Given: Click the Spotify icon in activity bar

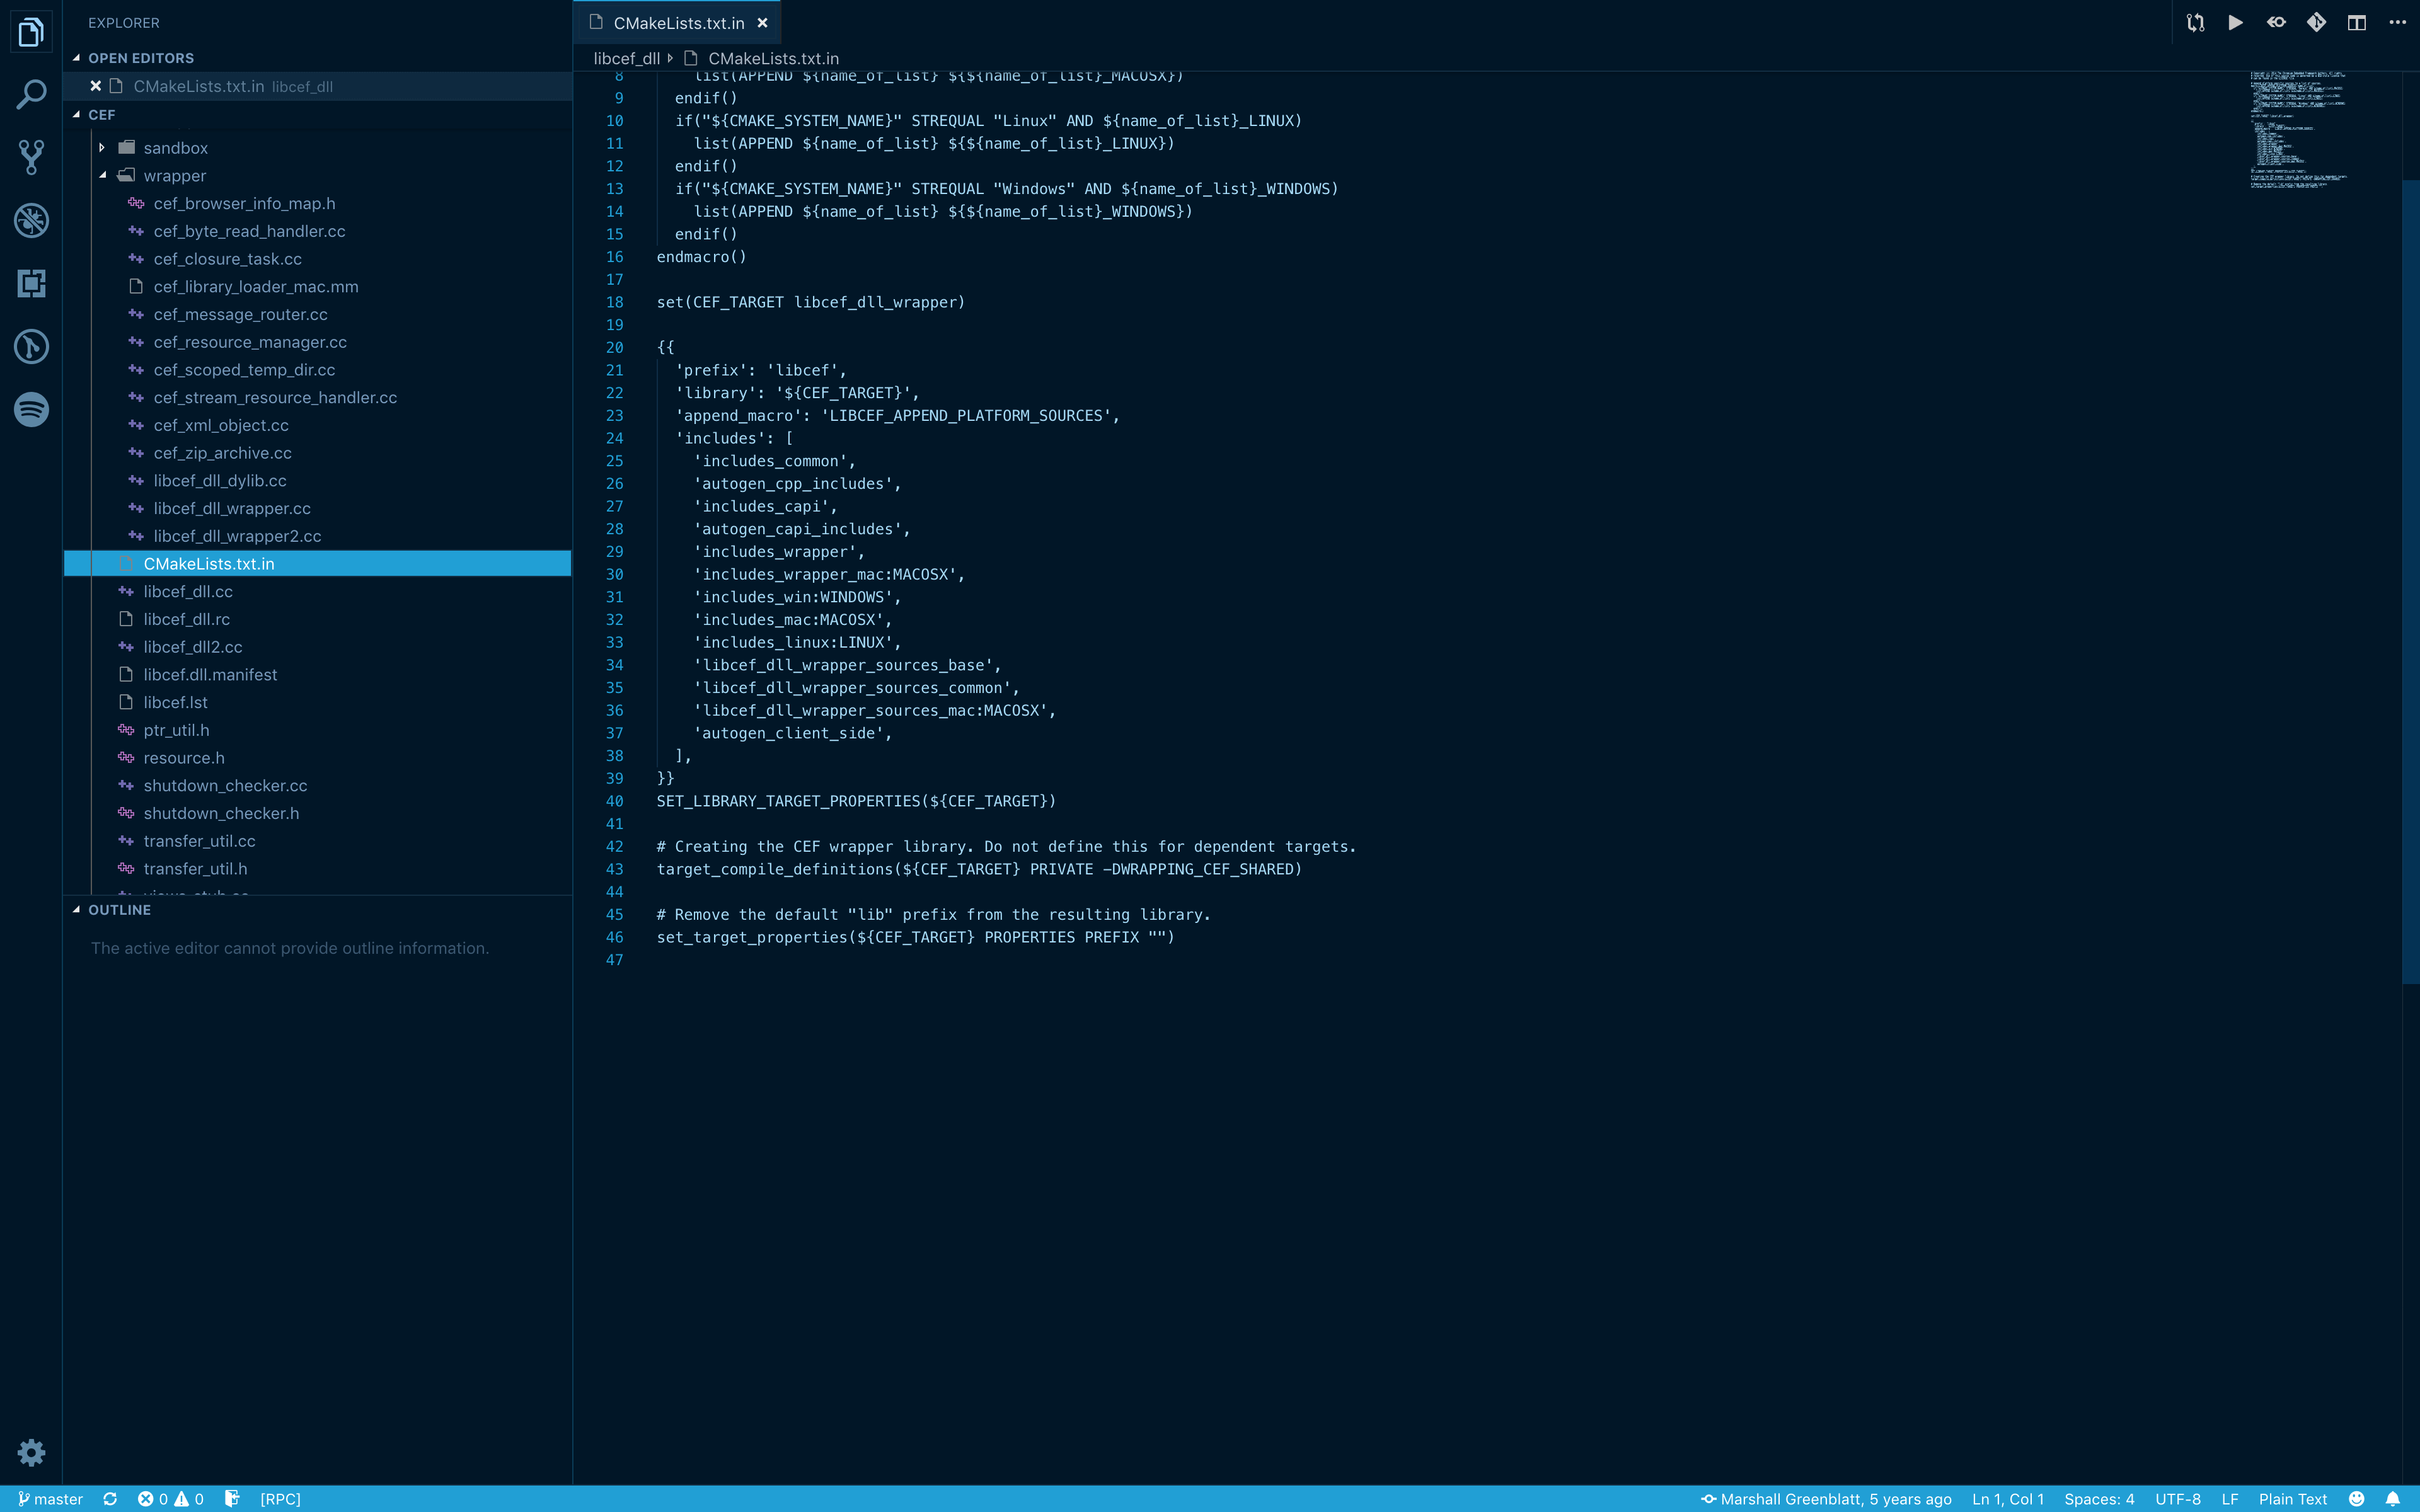Looking at the screenshot, I should pos(31,410).
